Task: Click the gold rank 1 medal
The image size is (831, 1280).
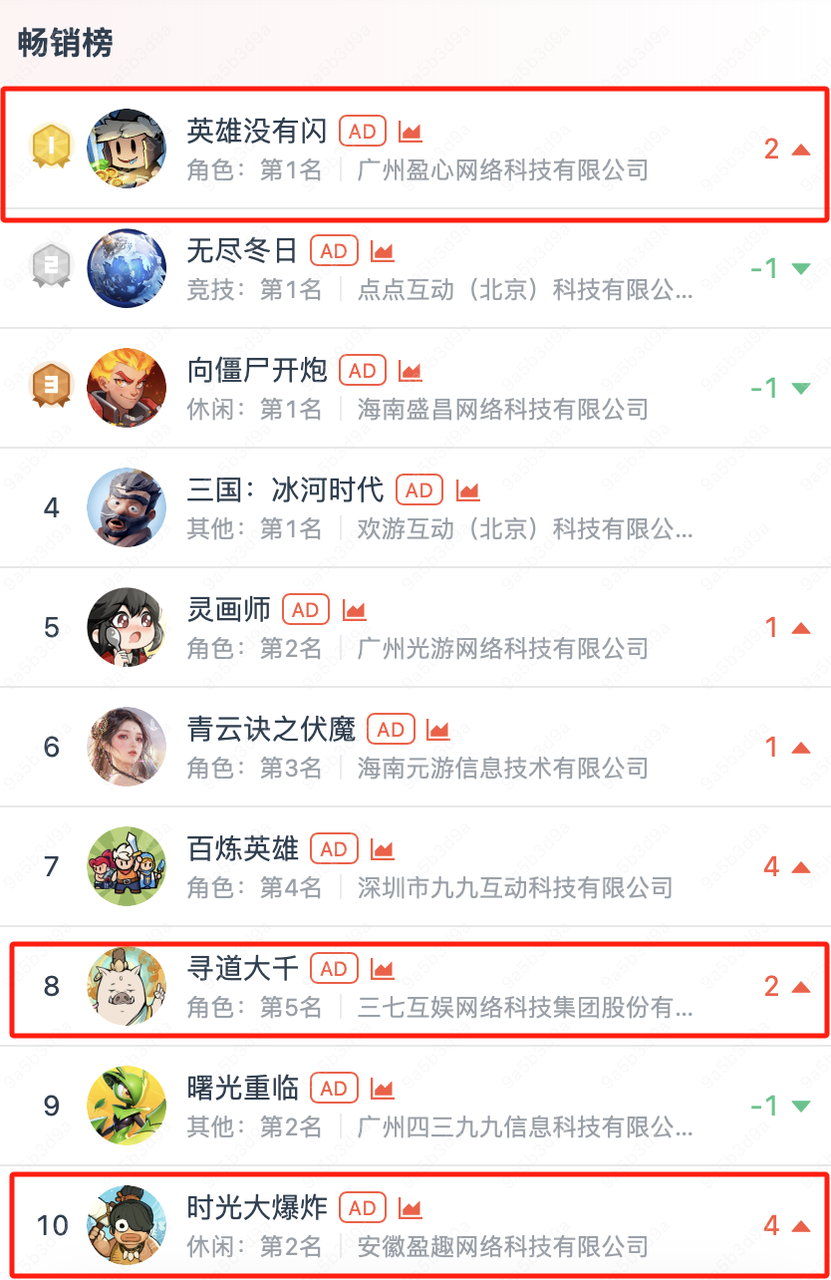Action: [x=51, y=148]
